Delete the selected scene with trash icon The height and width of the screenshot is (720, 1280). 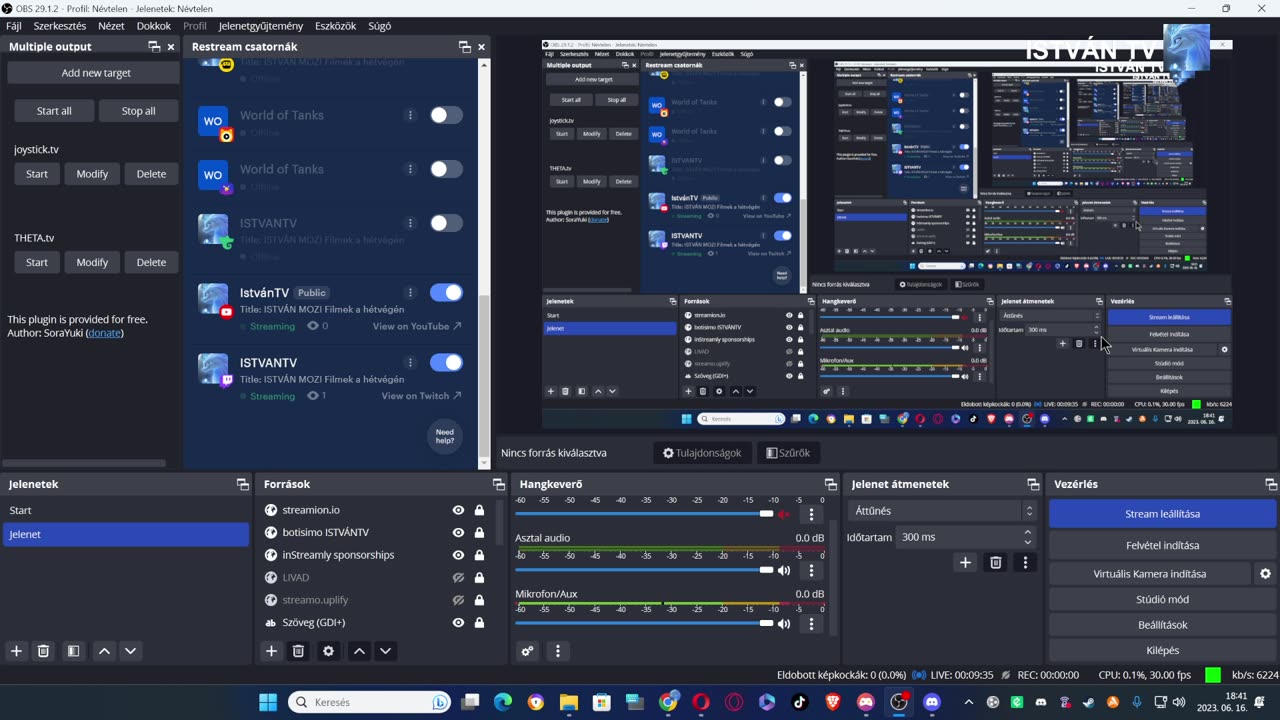(x=43, y=651)
